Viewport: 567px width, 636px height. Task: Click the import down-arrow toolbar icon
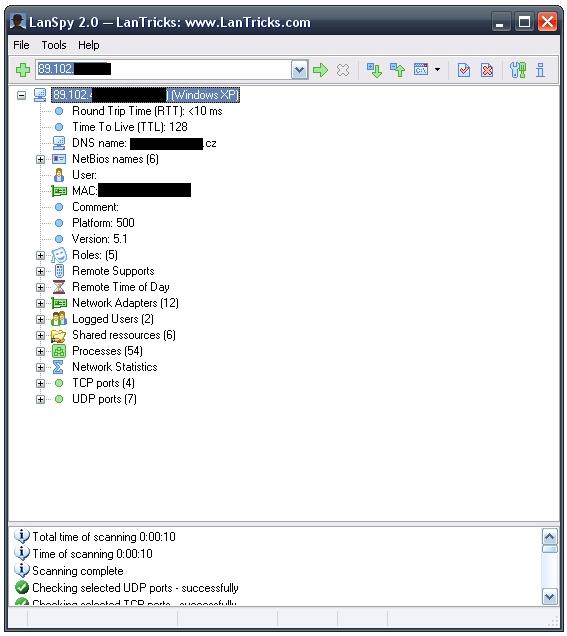pos(374,70)
